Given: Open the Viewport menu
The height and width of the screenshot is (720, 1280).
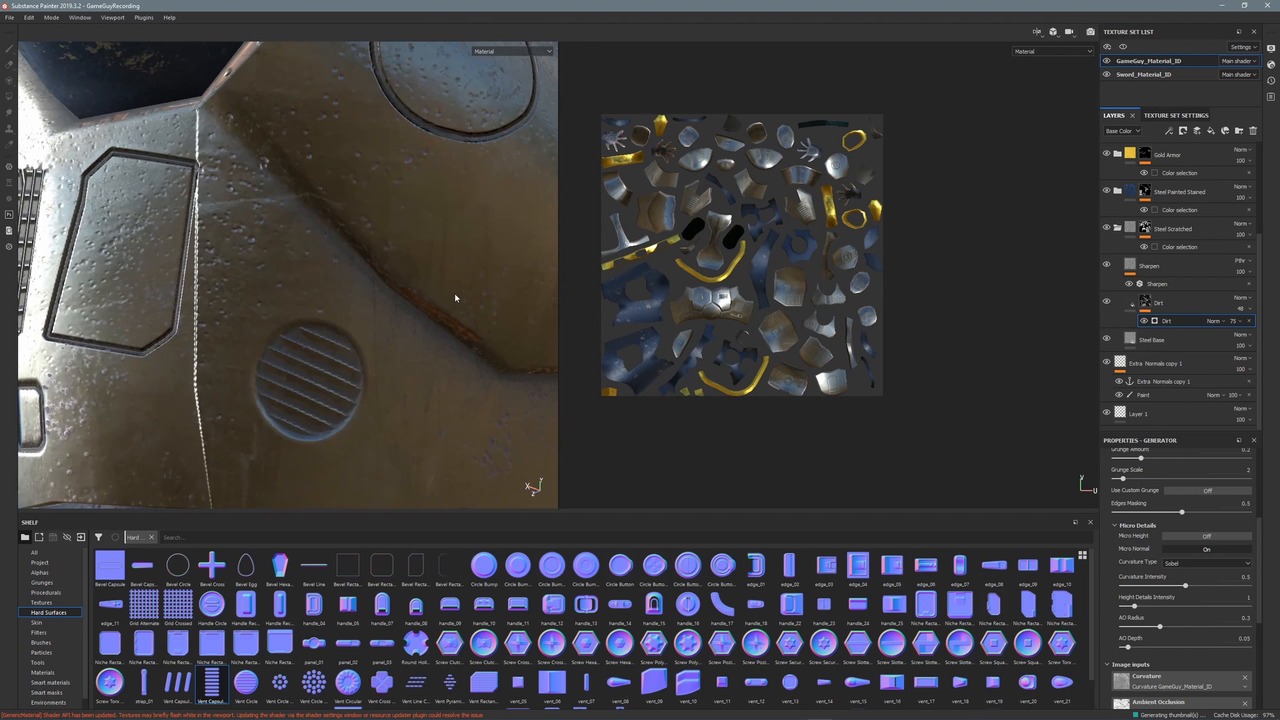Looking at the screenshot, I should pyautogui.click(x=113, y=17).
